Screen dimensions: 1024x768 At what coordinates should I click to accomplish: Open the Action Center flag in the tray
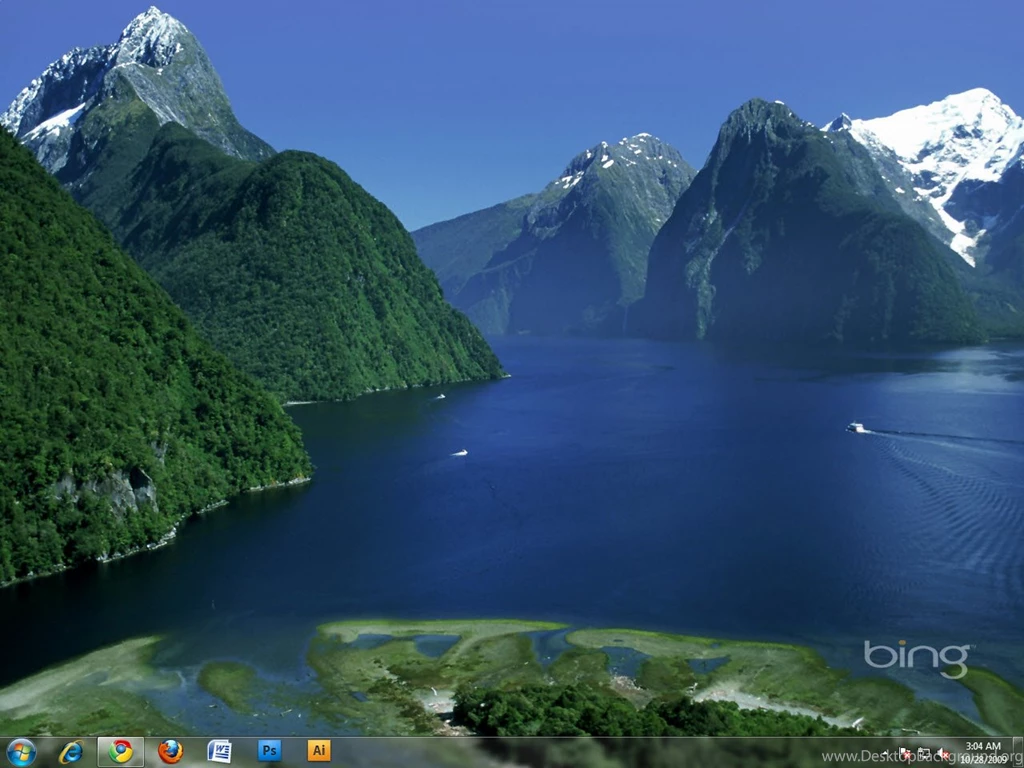(905, 752)
